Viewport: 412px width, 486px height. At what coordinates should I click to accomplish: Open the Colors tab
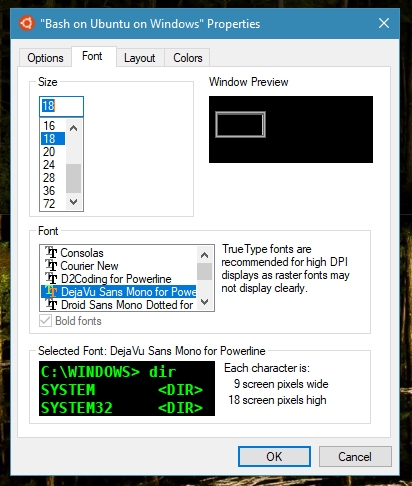(188, 58)
